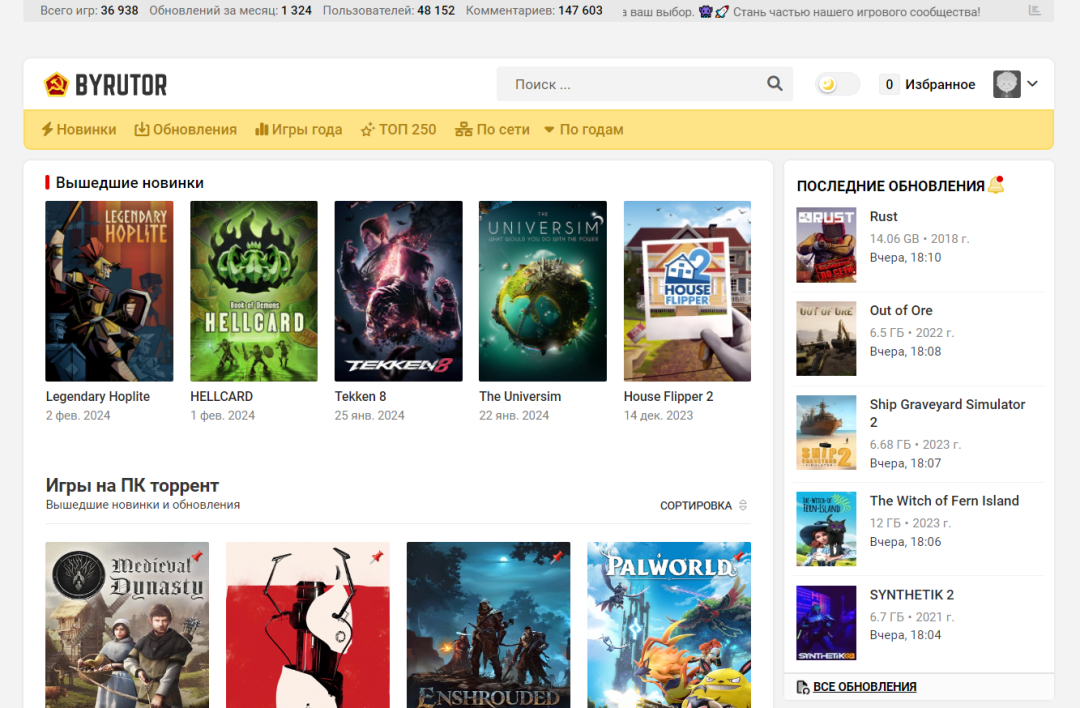
Task: Expand the По годам dropdown
Action: 584,129
